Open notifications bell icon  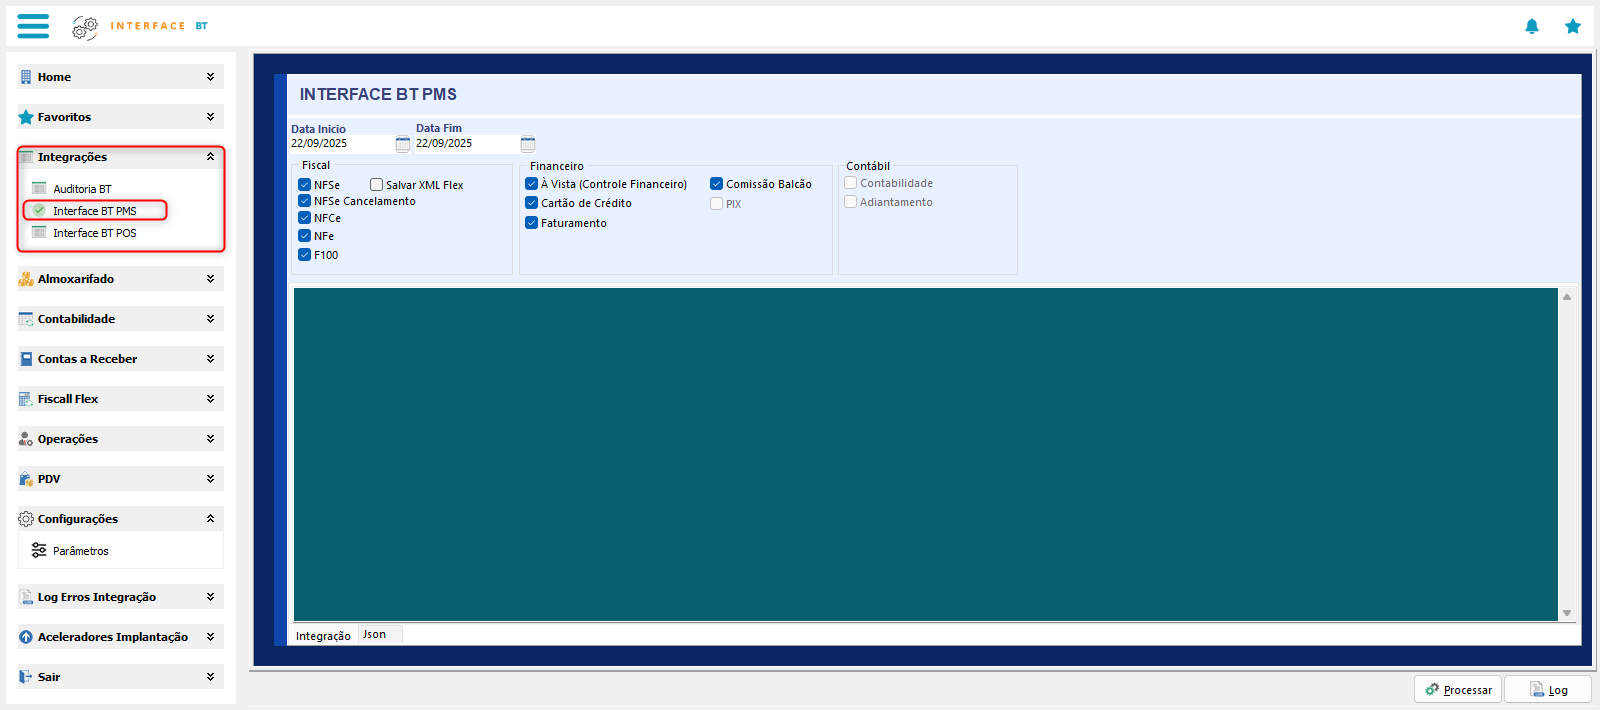click(1531, 26)
